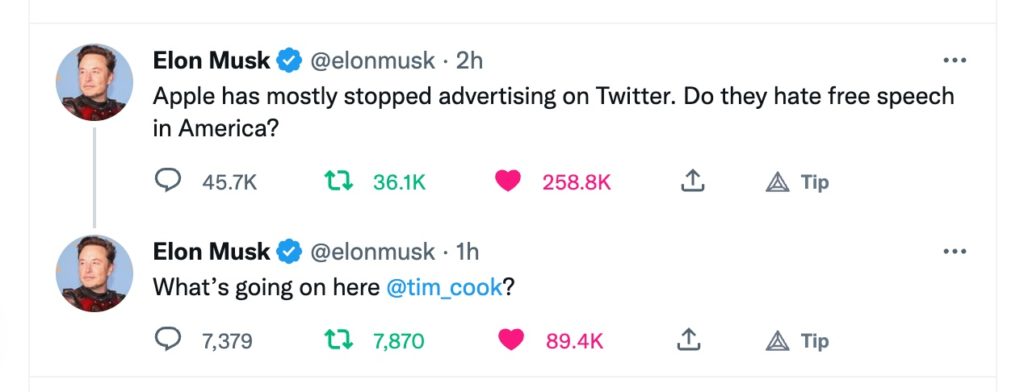Open the profile avatar on first tweet
Image resolution: width=1024 pixels, height=392 pixels.
coord(95,82)
